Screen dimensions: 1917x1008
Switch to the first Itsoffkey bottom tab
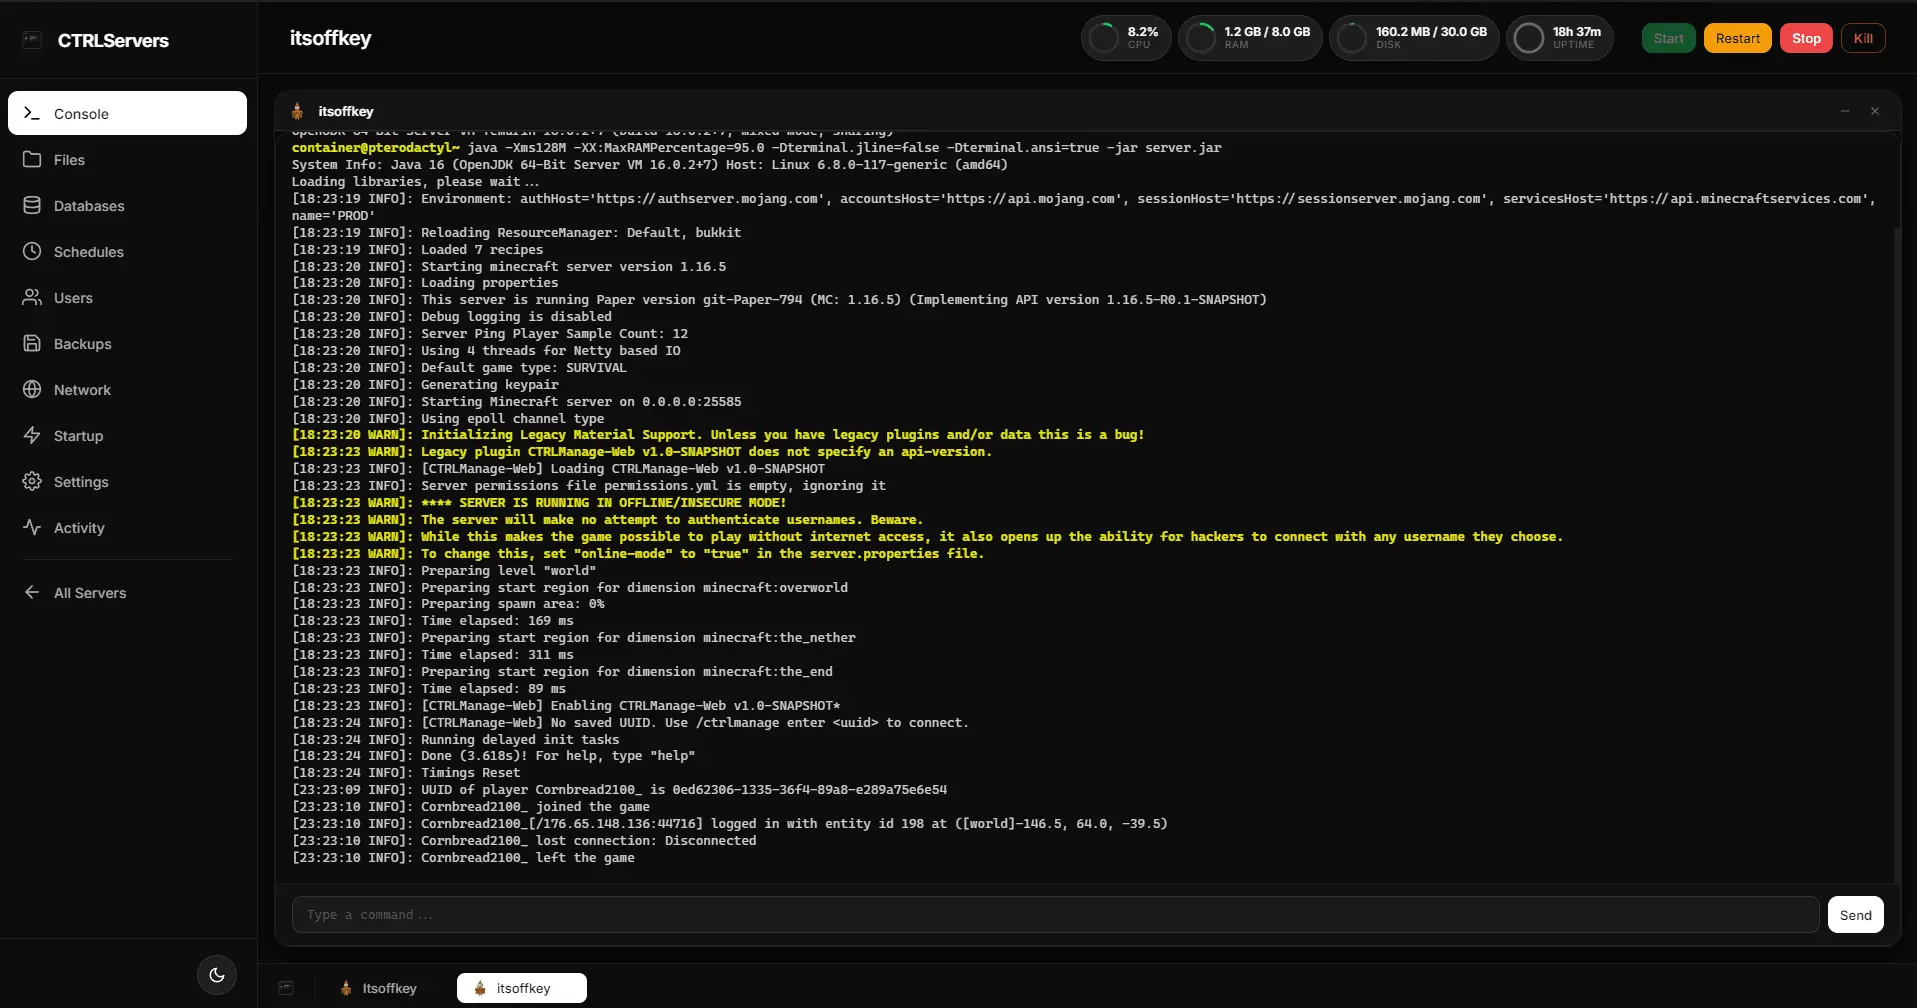pyautogui.click(x=378, y=988)
